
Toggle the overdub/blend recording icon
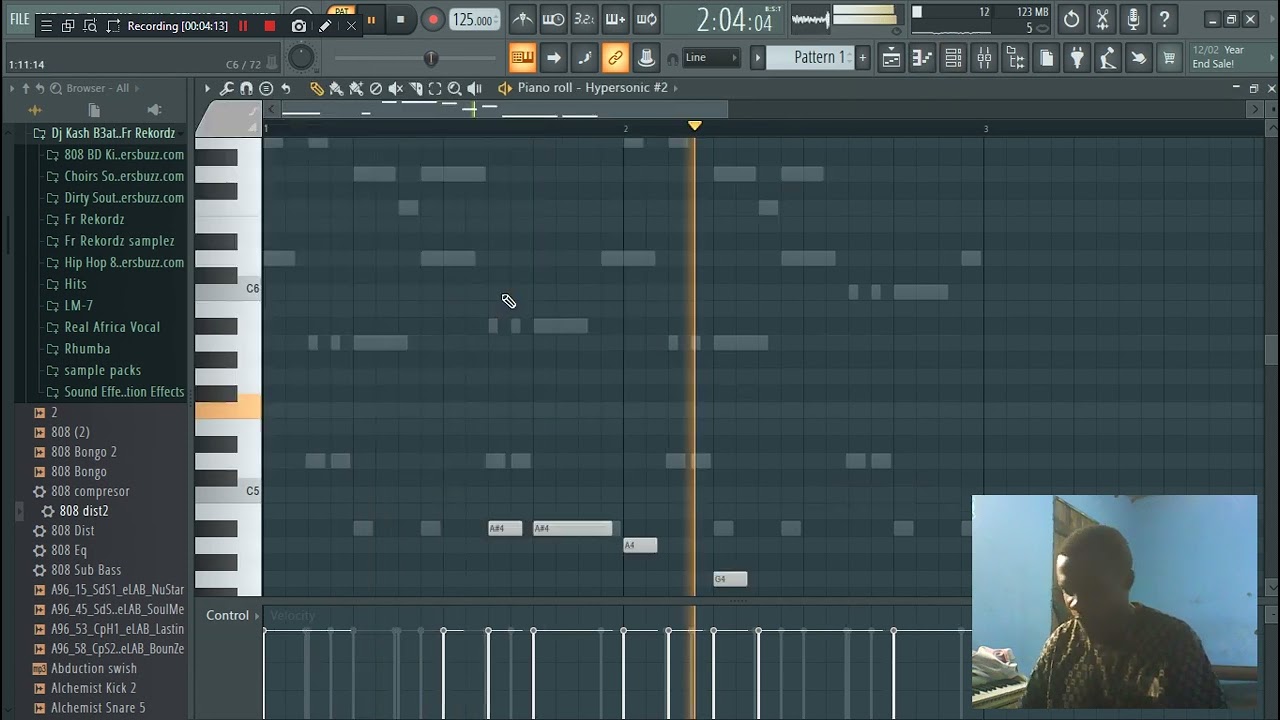coord(615,19)
